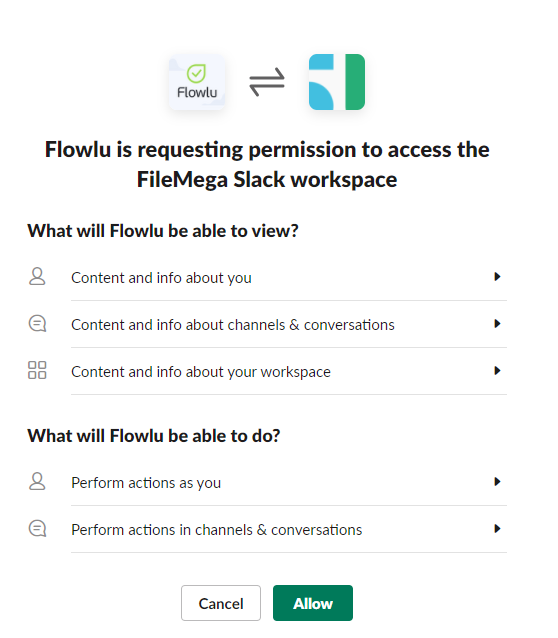Click the Flowlu app logo
Screen dimensions: 558x638
(x=197, y=82)
